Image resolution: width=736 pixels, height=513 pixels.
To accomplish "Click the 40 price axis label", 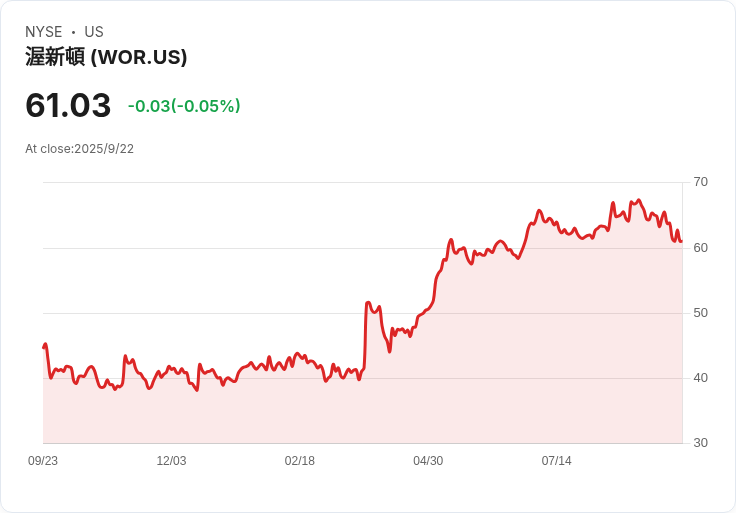I will tap(700, 378).
